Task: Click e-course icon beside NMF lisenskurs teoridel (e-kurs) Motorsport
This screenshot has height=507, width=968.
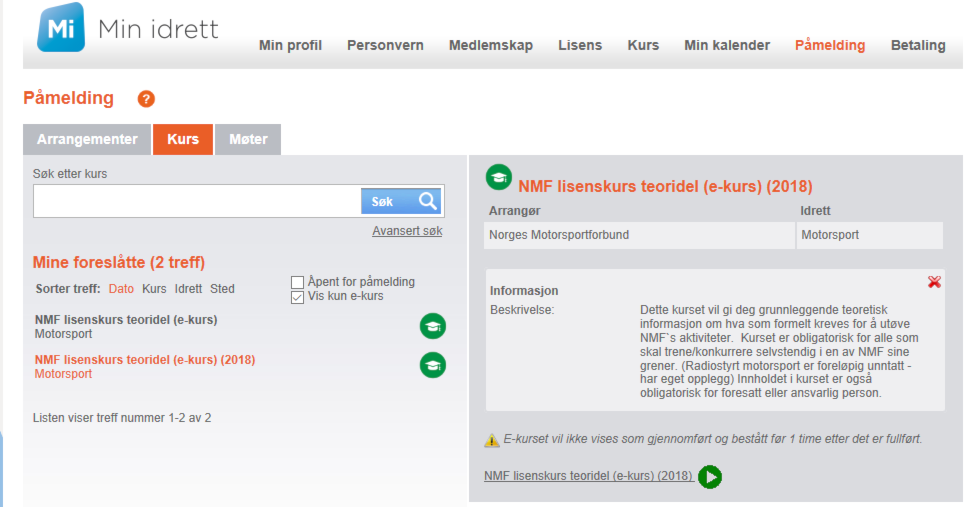Action: (433, 326)
